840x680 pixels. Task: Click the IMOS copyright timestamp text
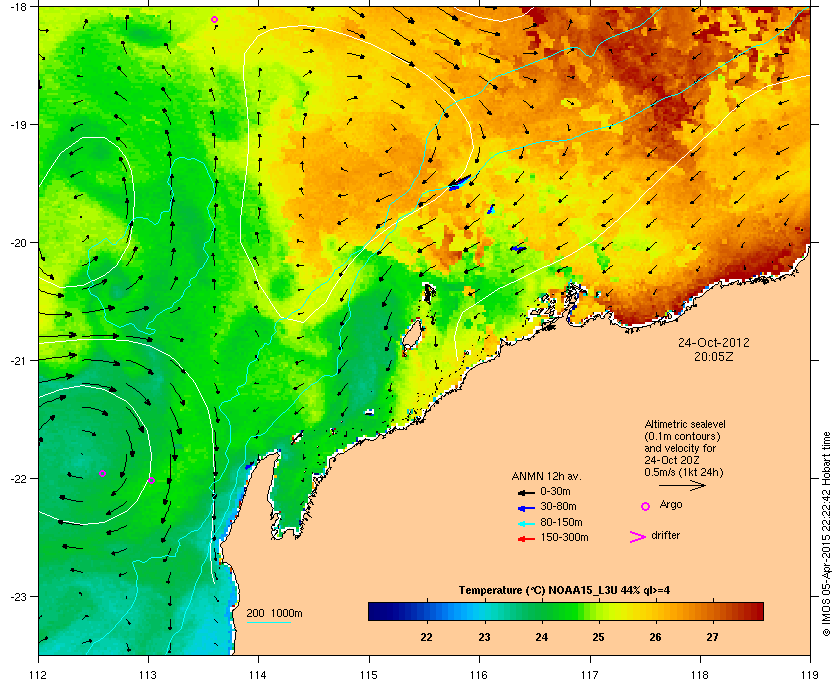[826, 534]
